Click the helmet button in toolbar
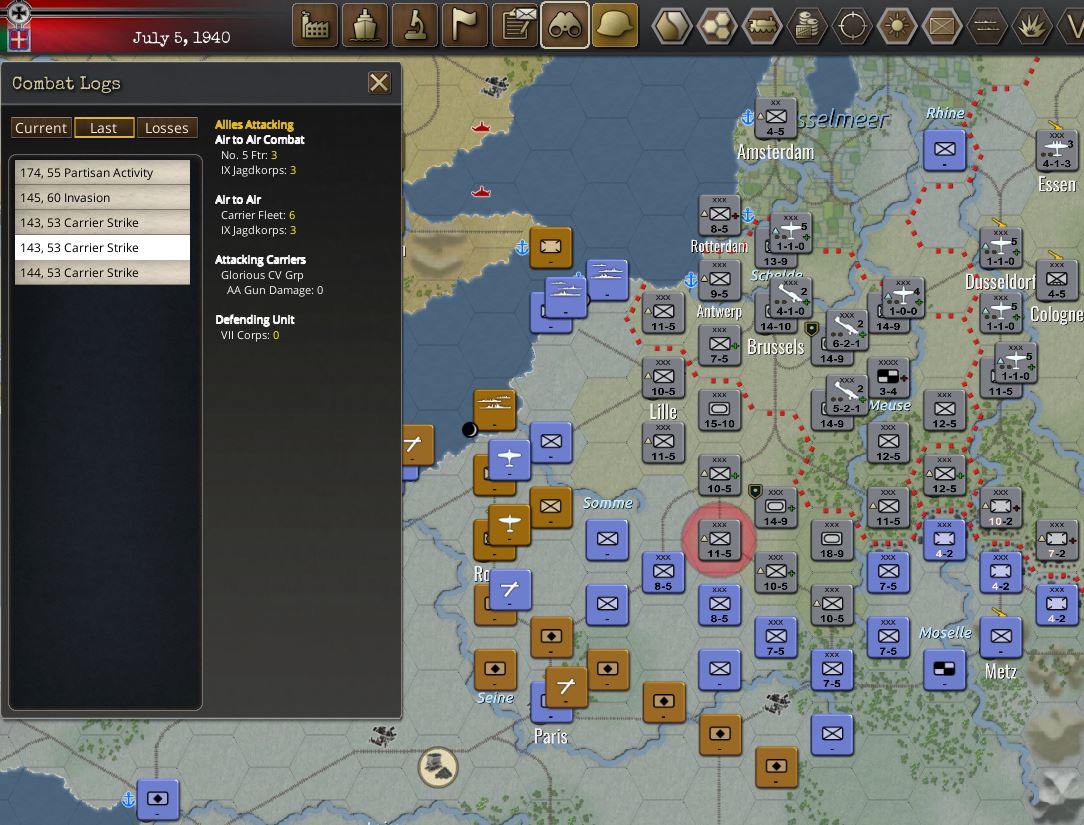Viewport: 1084px width, 825px height. pos(615,26)
